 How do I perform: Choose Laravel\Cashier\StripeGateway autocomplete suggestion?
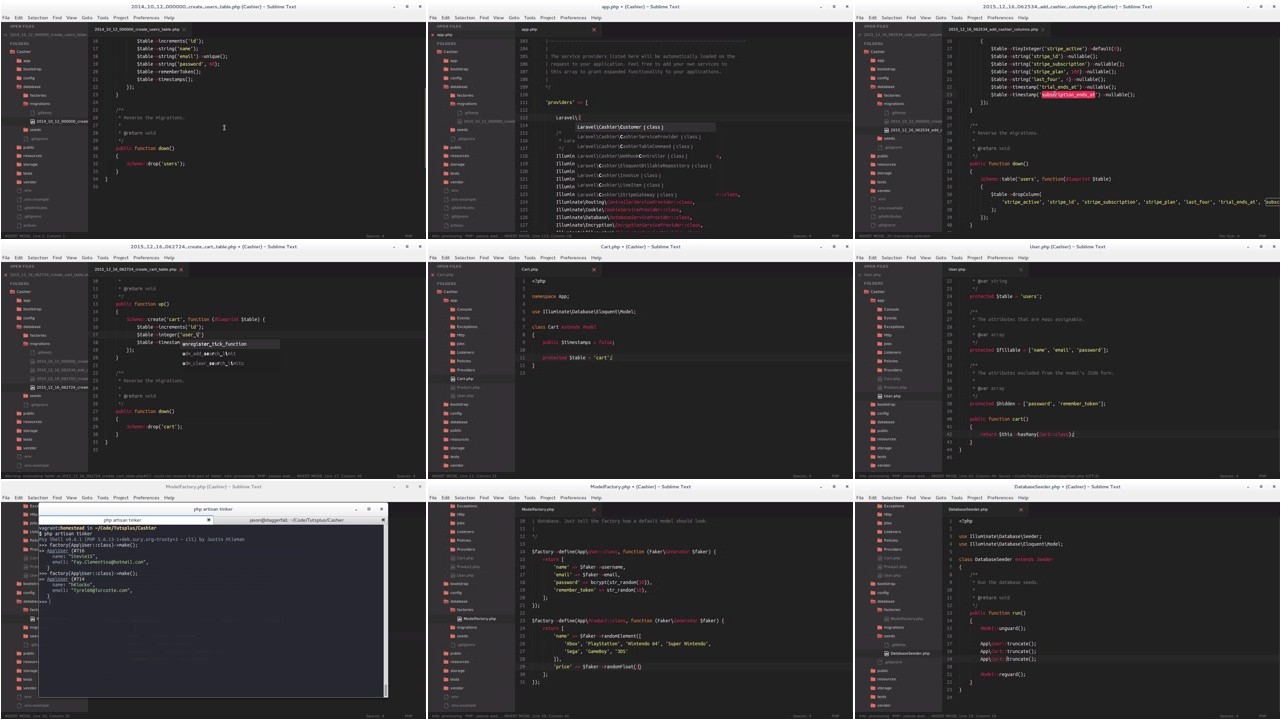pyautogui.click(x=645, y=194)
